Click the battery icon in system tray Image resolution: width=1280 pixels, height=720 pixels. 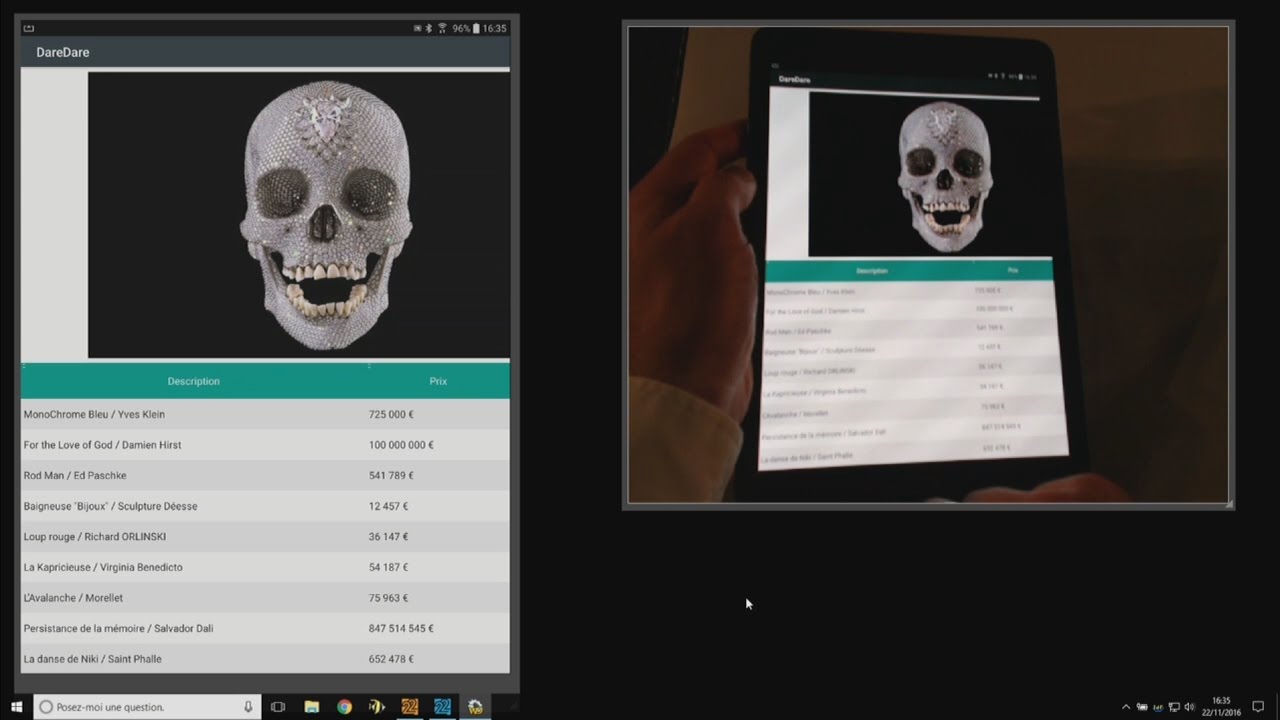pos(1142,707)
